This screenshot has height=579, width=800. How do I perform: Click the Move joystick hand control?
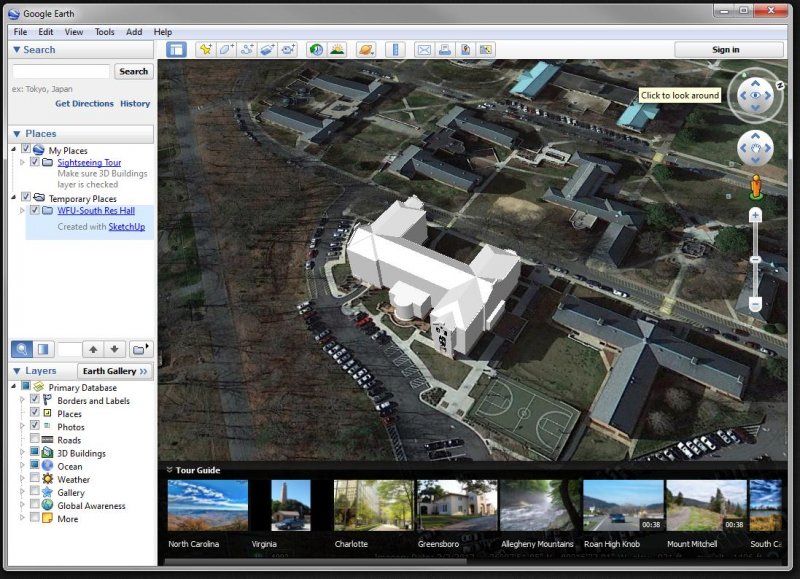click(756, 148)
